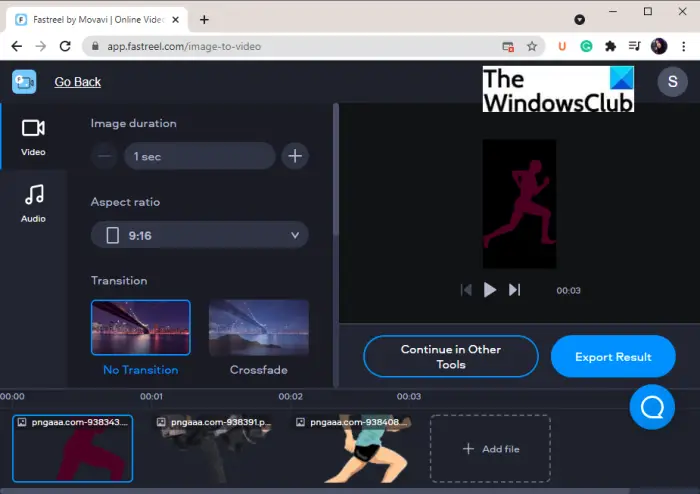700x494 pixels.
Task: Reload the page
Action: 65,46
